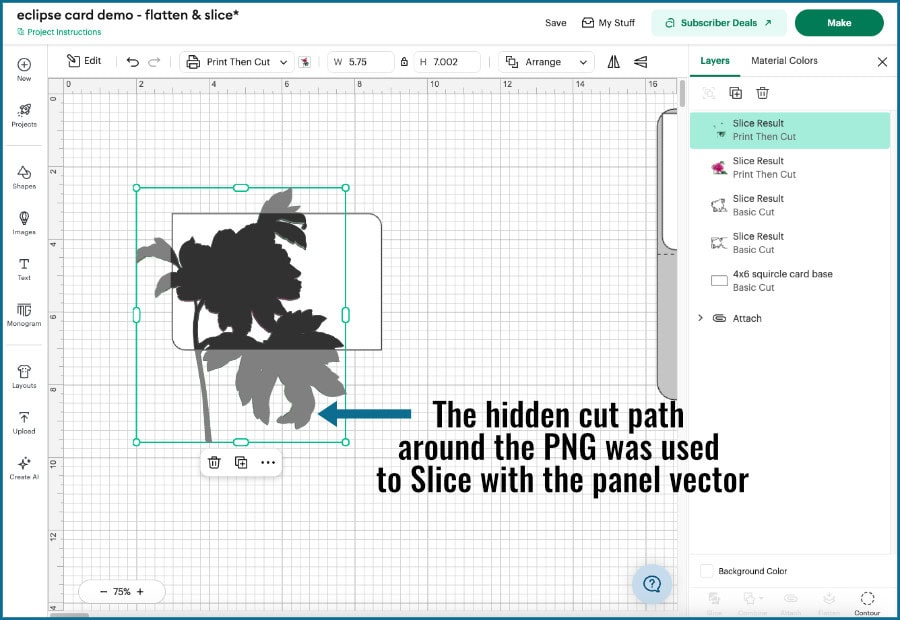The image size is (900, 620).
Task: Open the Projects section in sidebar
Action: click(24, 115)
